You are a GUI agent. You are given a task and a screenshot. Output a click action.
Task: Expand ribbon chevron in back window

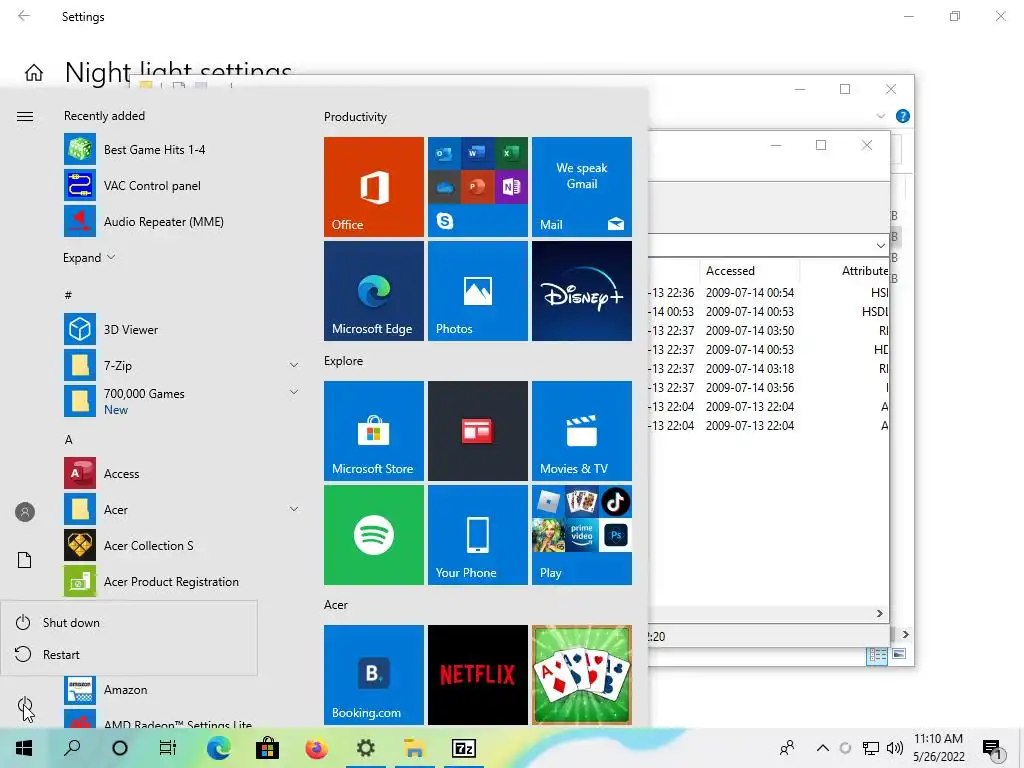880,116
